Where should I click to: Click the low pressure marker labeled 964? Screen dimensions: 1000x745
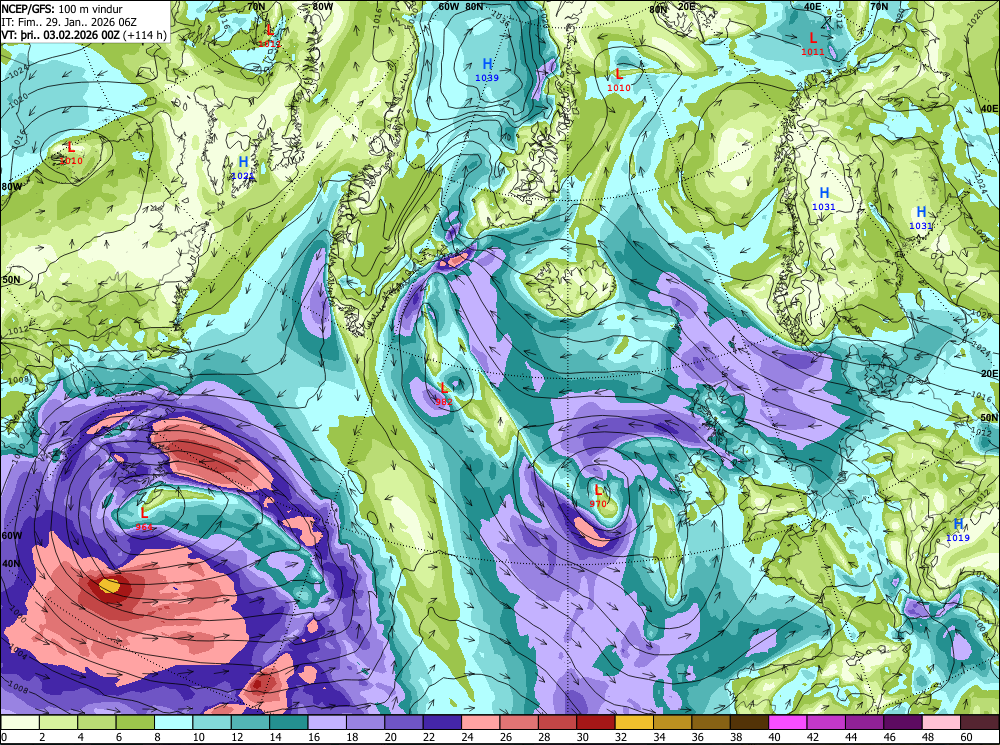[x=144, y=518]
